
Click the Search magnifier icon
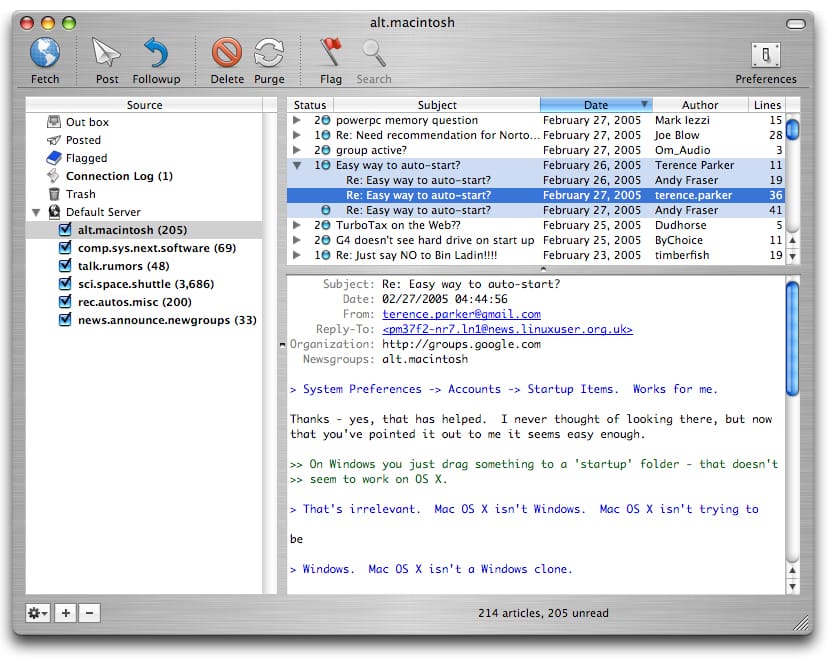pyautogui.click(x=374, y=52)
